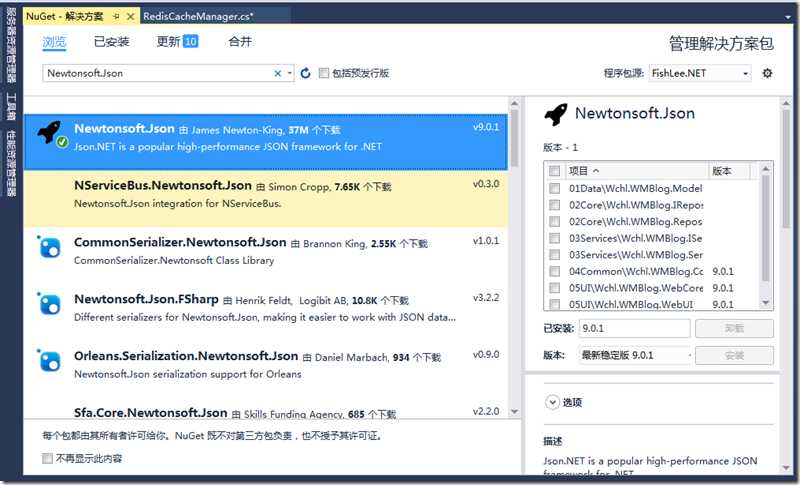Clear the search box with the X icon
Viewport: 800px width, 485px height.
(x=278, y=73)
